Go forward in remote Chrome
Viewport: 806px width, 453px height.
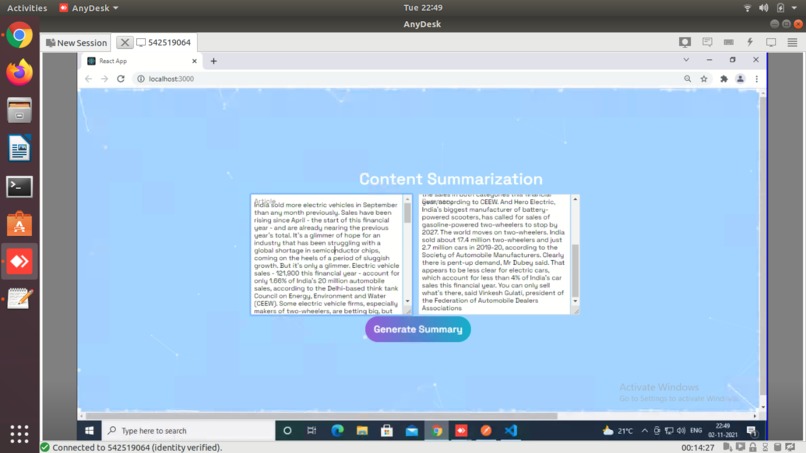(x=104, y=79)
